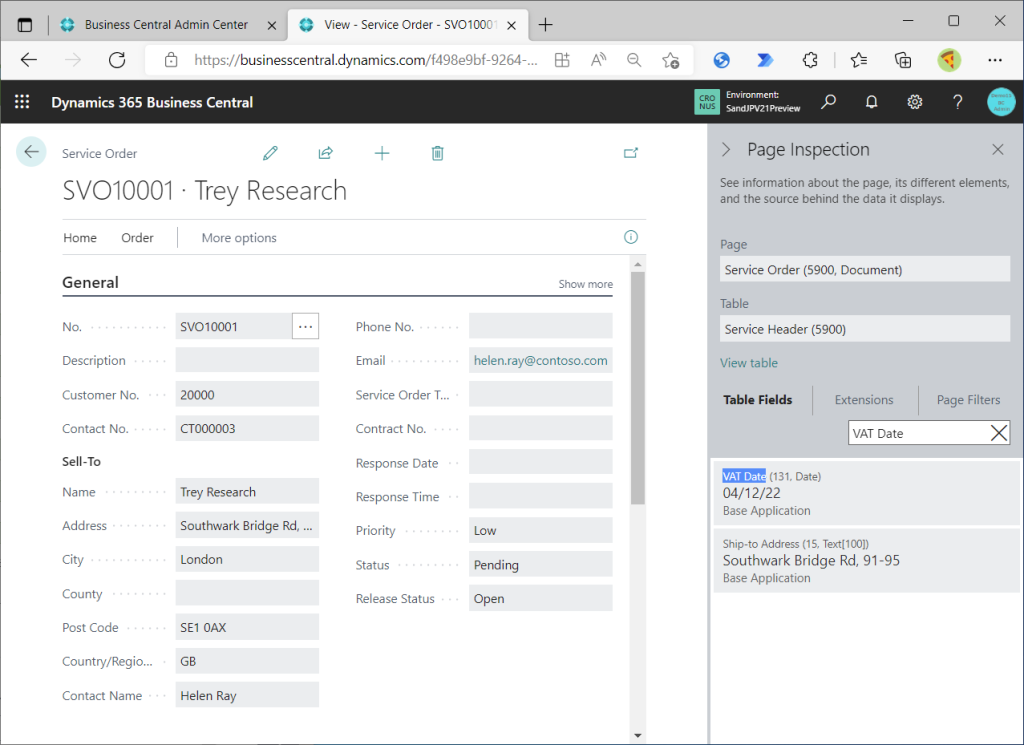
Task: Click the Country/Region field showing GB
Action: tap(247, 661)
